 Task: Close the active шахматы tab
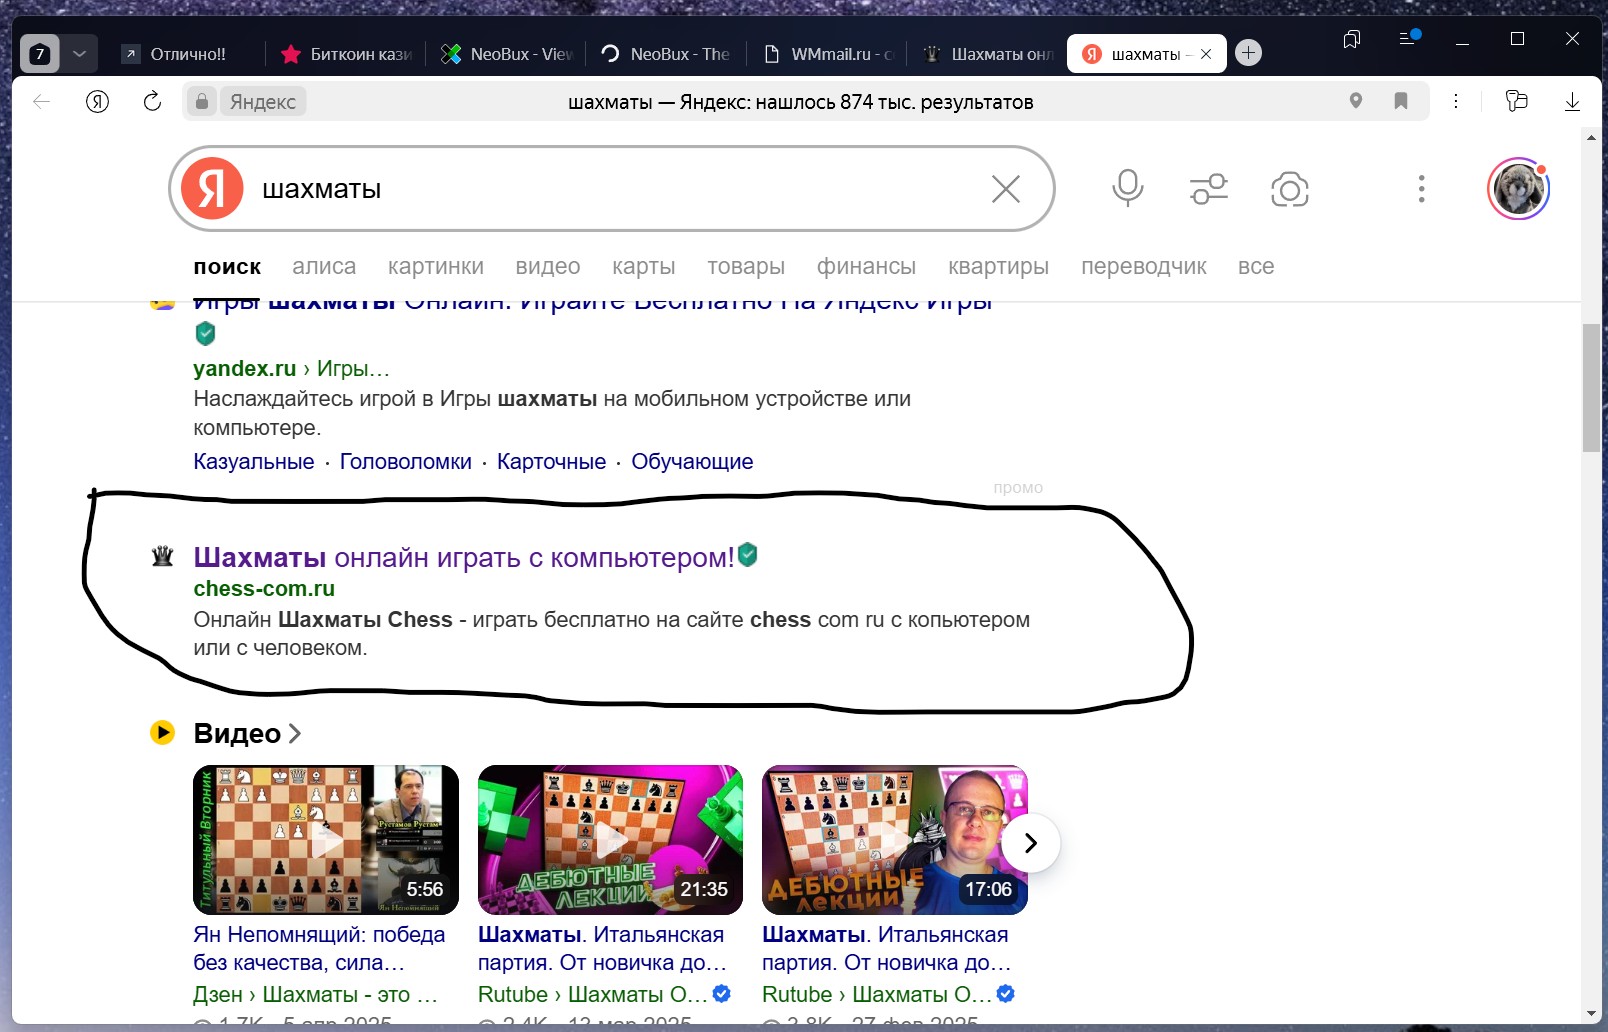(1206, 54)
